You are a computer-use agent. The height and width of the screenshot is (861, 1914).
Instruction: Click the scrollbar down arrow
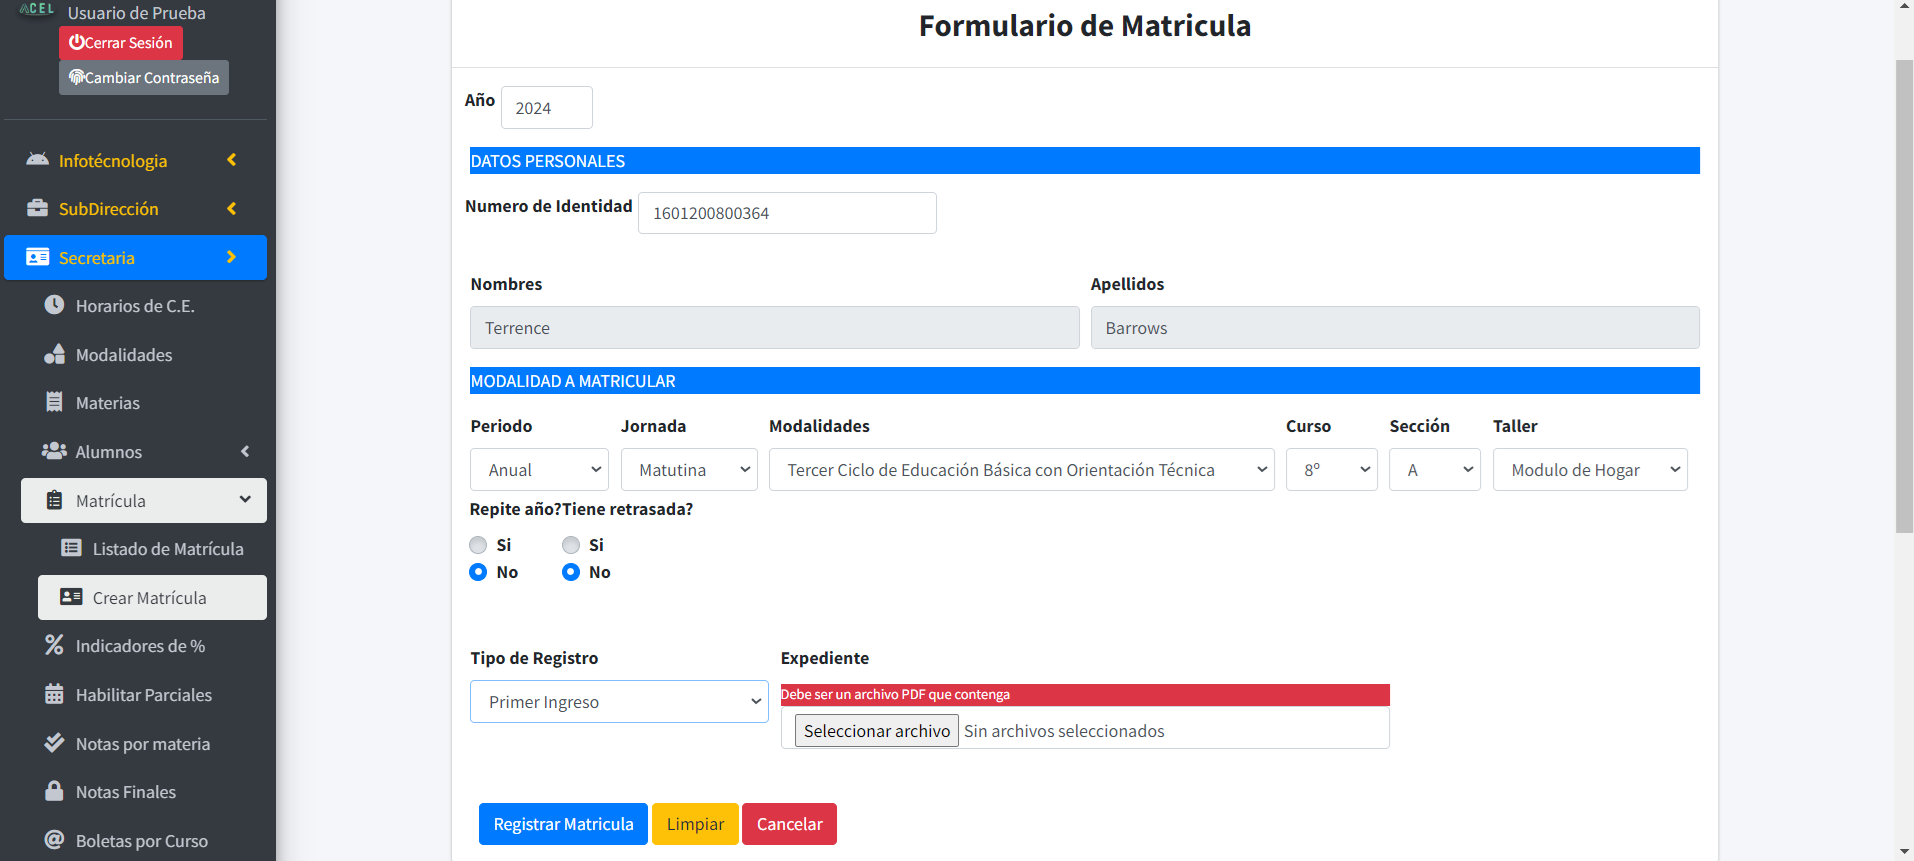point(1904,851)
